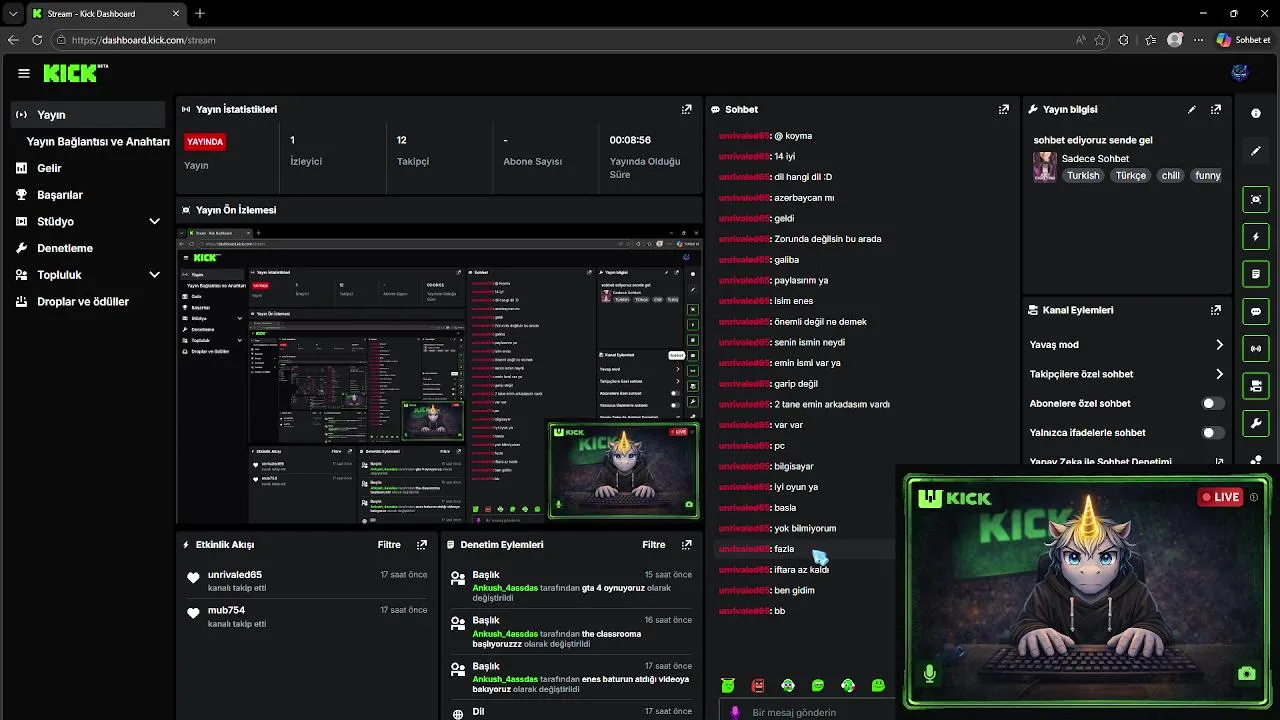Open Yayın Bağlantısı ve Anahtarı page
Viewport: 1280px width, 720px height.
98,142
